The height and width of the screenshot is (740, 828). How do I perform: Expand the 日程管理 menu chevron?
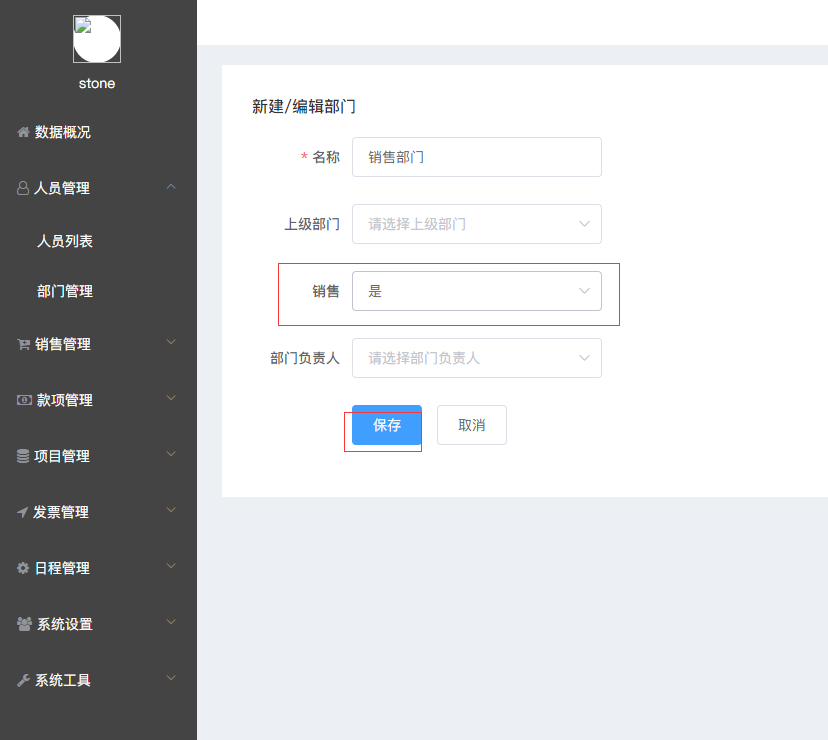click(171, 566)
